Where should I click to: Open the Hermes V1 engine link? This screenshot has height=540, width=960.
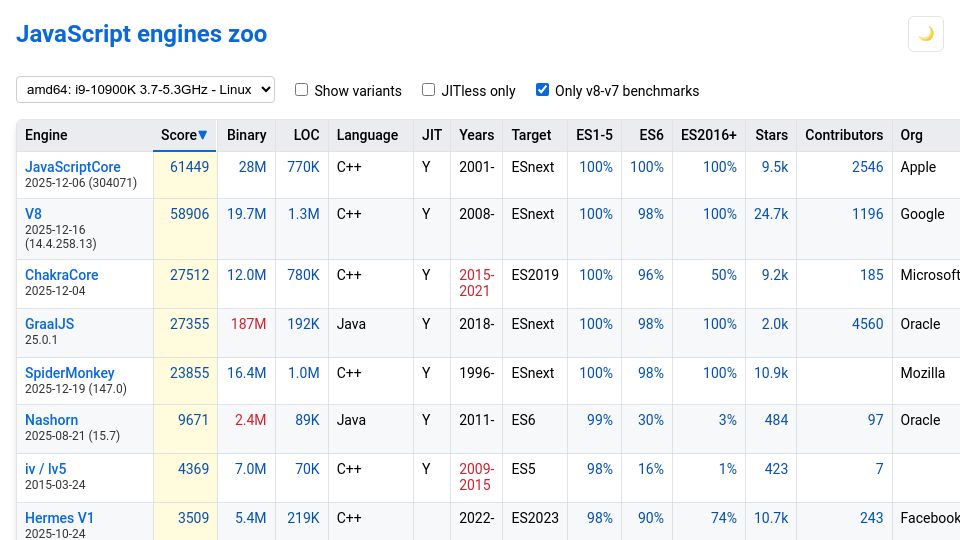(59, 519)
